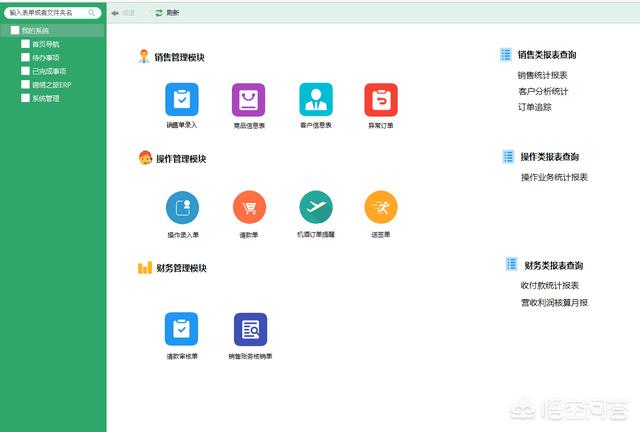
Task: Open the 销售单录入 clipboard icon
Action: tap(182, 100)
